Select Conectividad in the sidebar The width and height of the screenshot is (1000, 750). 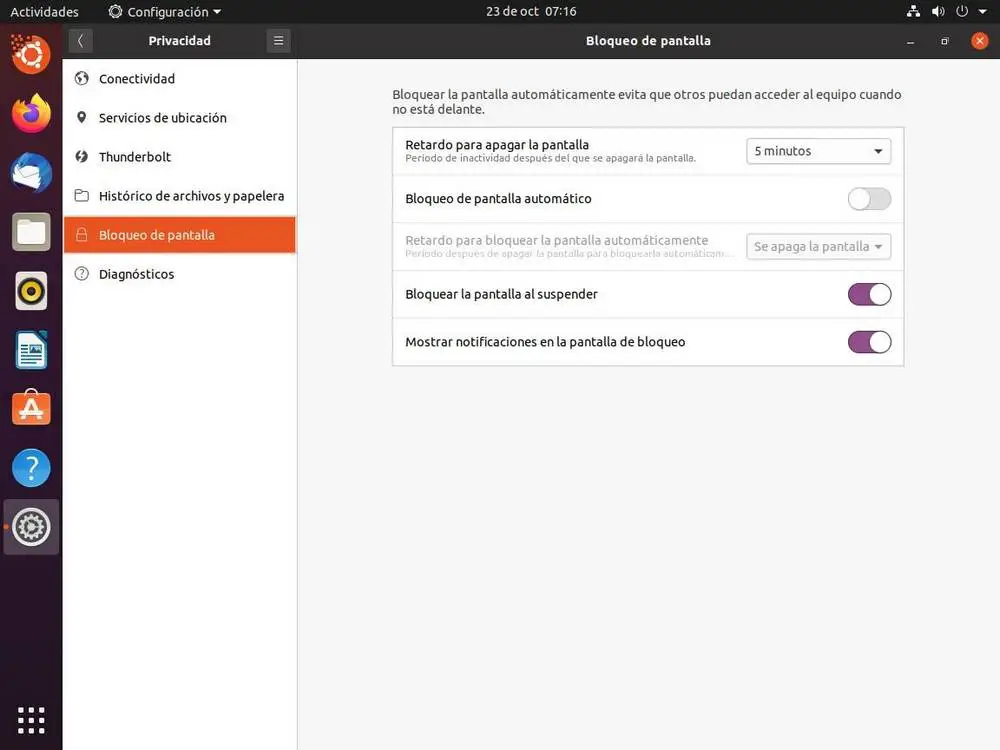[180, 78]
